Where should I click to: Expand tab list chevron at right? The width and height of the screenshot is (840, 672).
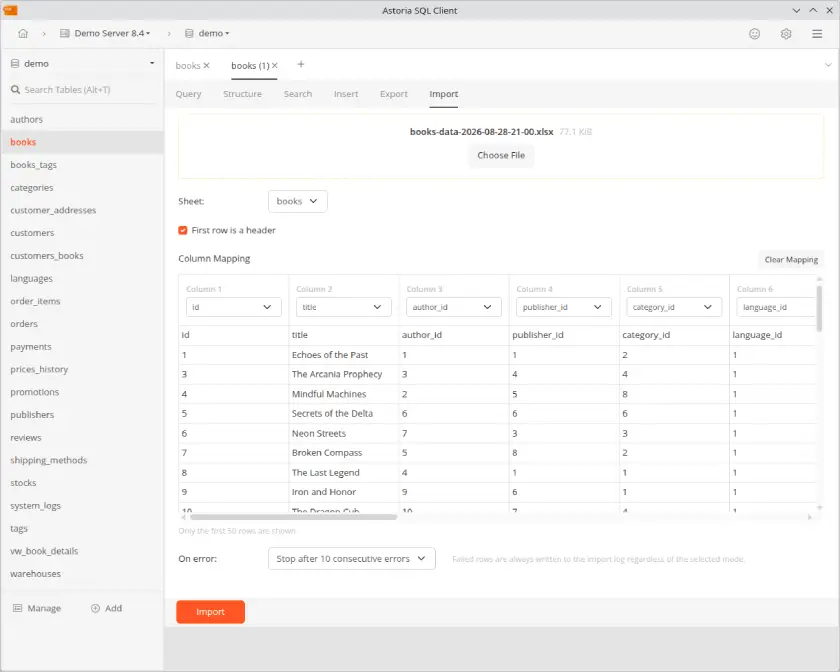pyautogui.click(x=828, y=65)
